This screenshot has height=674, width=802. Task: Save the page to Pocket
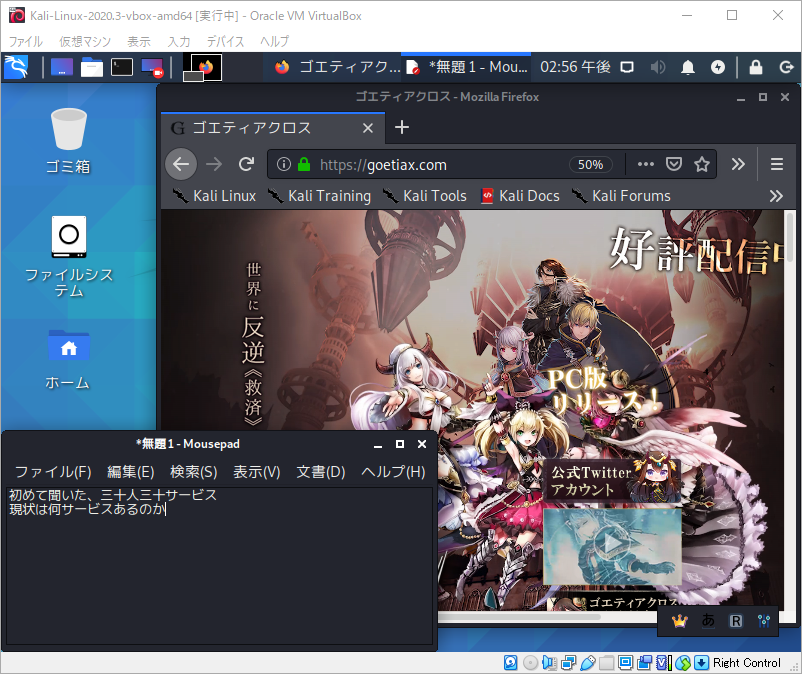[x=674, y=164]
